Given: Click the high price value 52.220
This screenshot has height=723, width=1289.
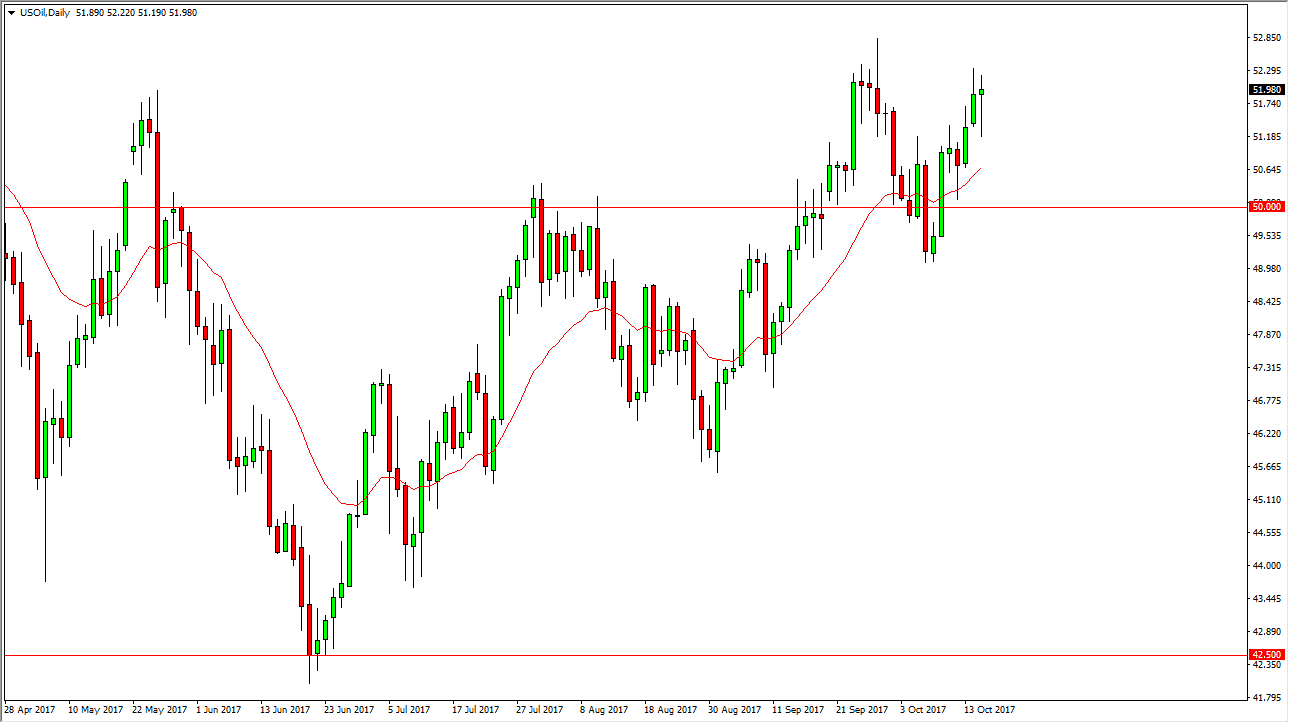Looking at the screenshot, I should (x=120, y=12).
